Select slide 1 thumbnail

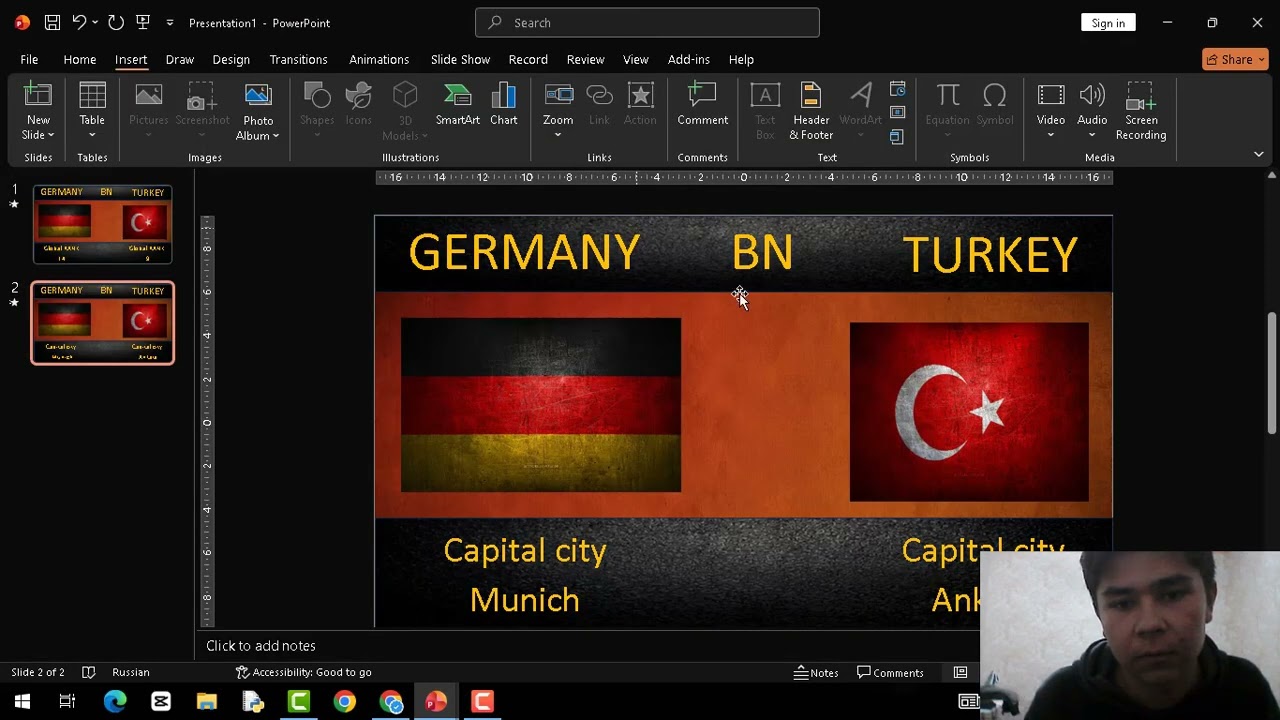[x=102, y=224]
